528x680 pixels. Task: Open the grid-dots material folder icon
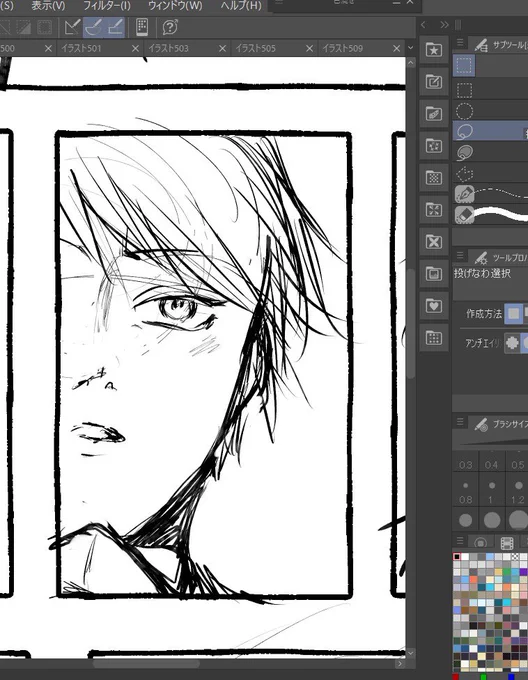[433, 338]
